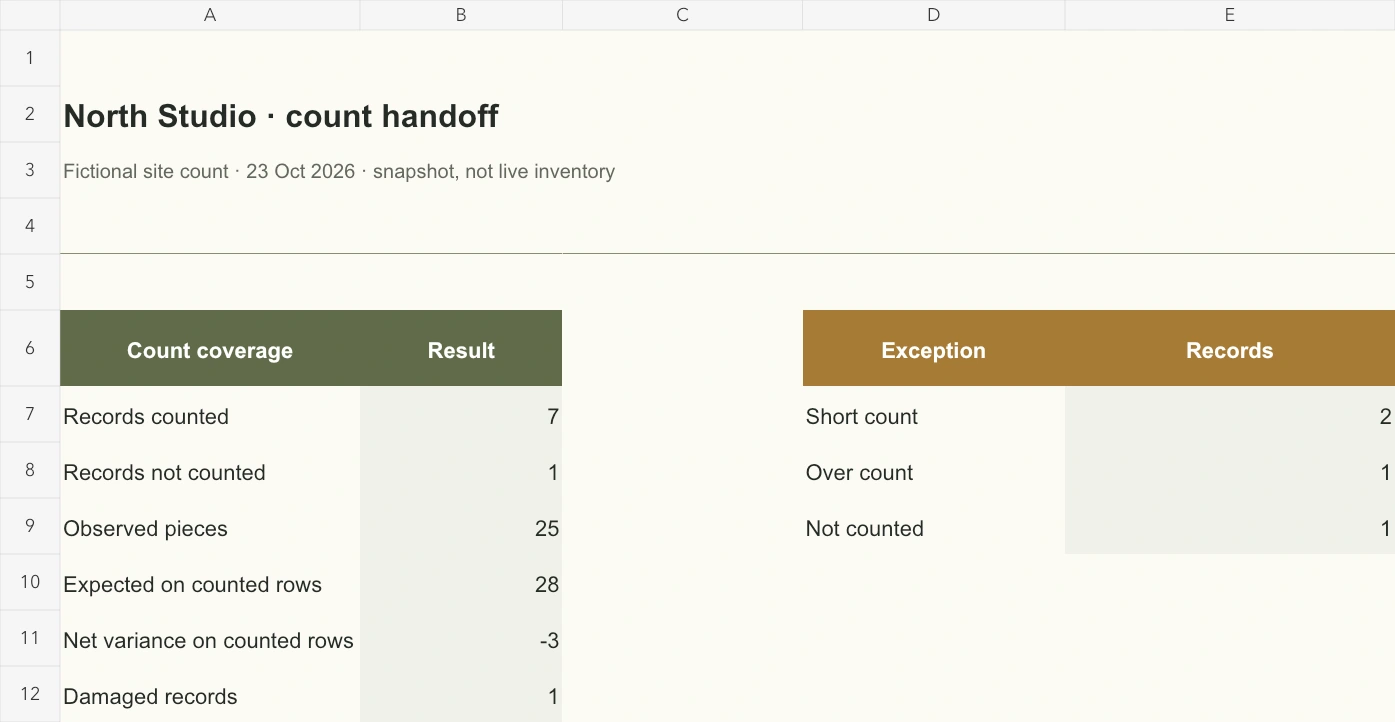The width and height of the screenshot is (1395, 722).
Task: Select row 6 header
Action: coord(30,348)
